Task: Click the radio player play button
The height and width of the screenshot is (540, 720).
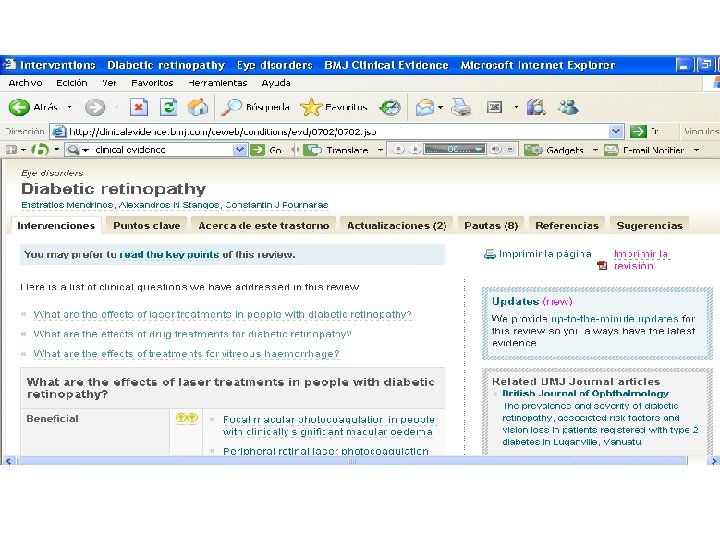Action: [x=414, y=149]
